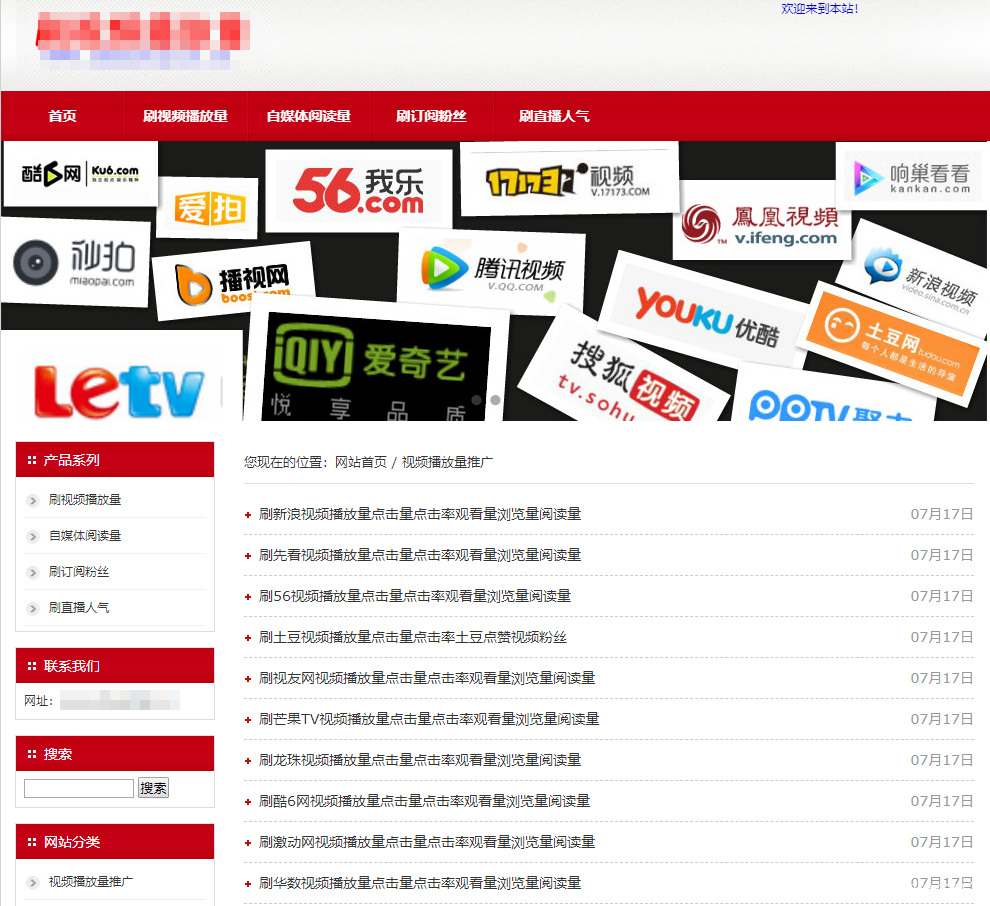Click the 17173 视频 logo

click(x=568, y=181)
